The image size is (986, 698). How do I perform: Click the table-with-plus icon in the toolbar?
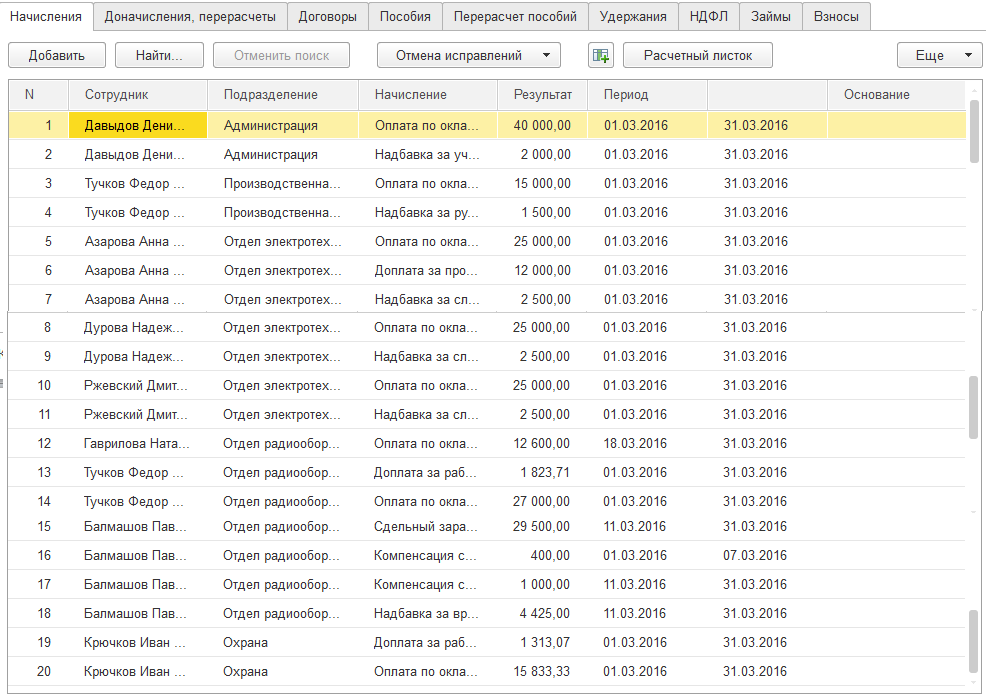(x=600, y=55)
